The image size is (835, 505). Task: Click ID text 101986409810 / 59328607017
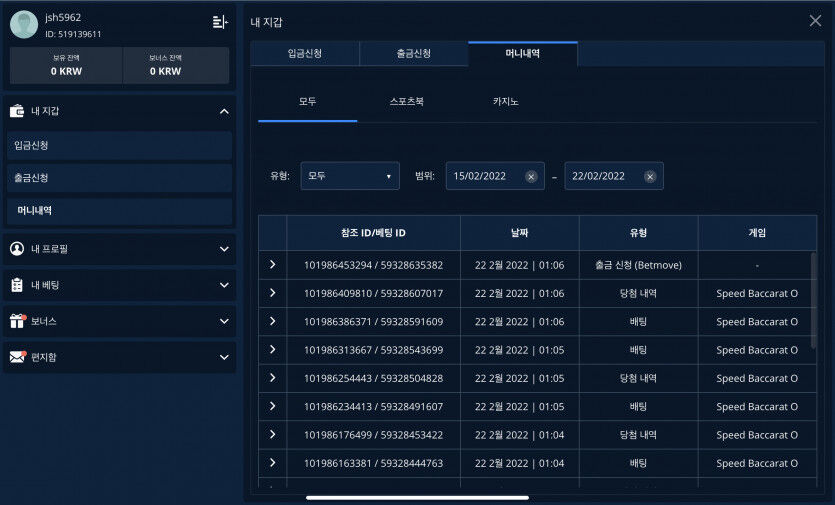pos(373,293)
